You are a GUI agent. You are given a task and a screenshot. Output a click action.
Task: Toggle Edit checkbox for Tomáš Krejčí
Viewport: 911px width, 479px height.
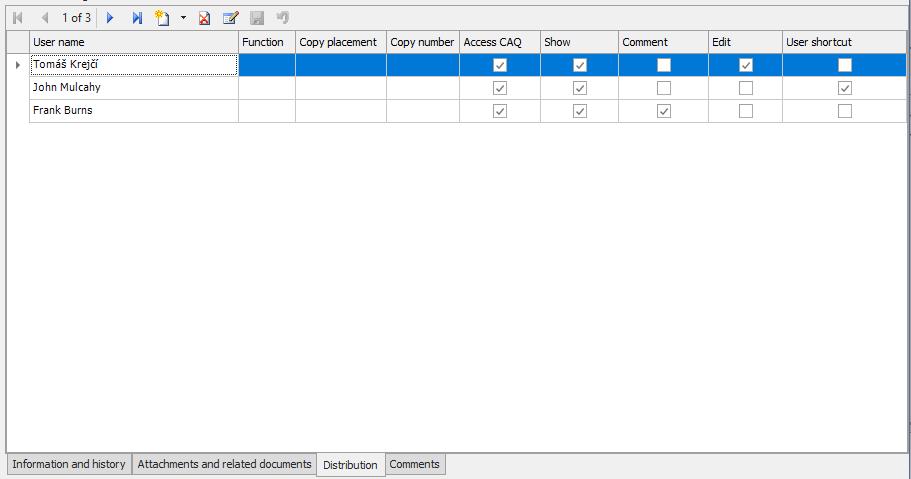pos(746,65)
